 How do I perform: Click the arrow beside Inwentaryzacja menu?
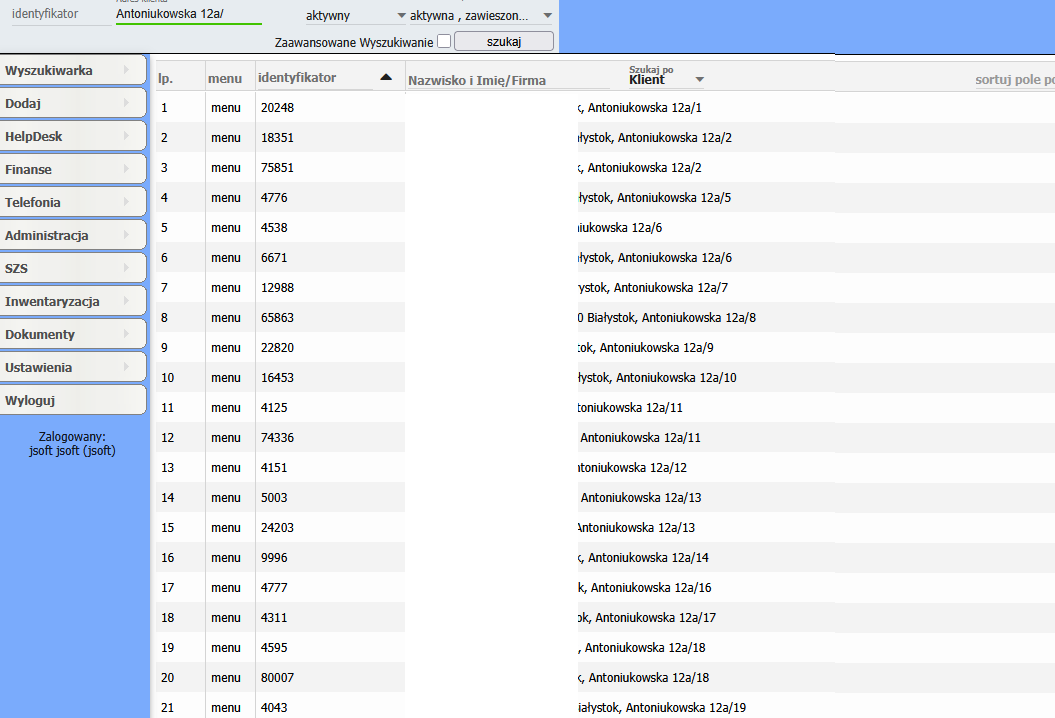pyautogui.click(x=127, y=301)
